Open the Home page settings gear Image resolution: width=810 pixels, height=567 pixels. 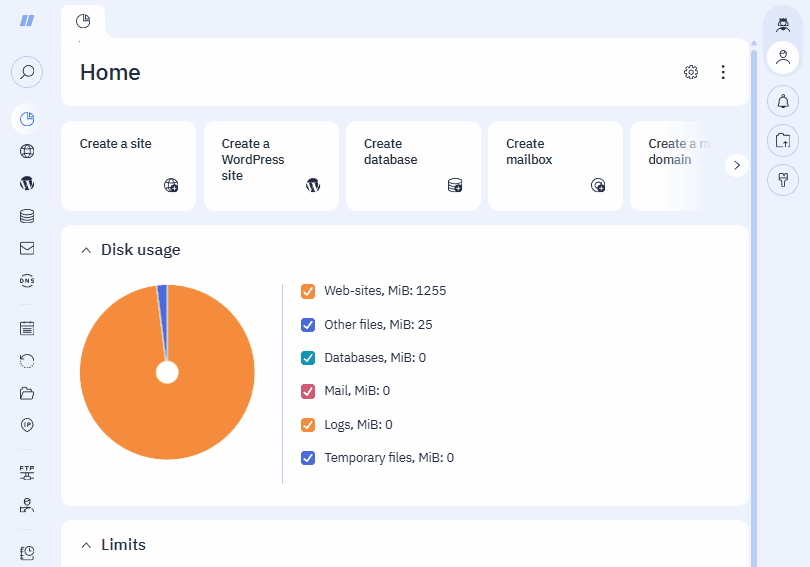691,72
